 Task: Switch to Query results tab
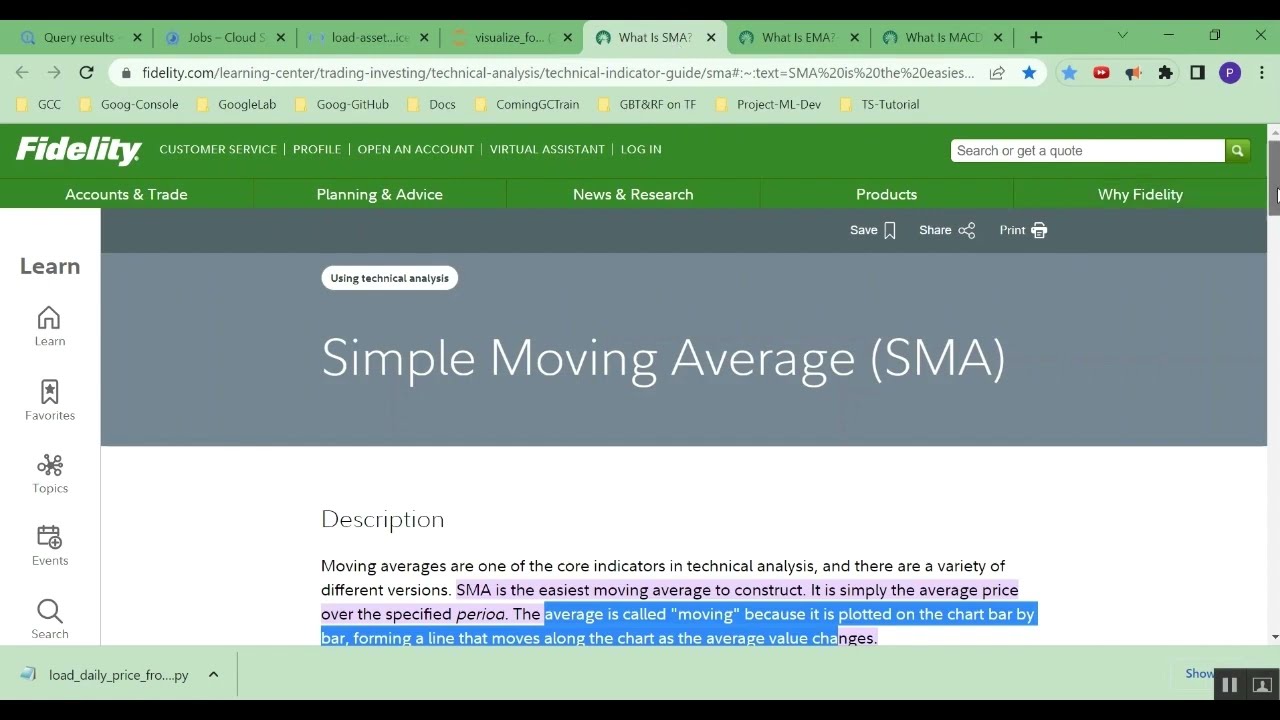[x=78, y=37]
